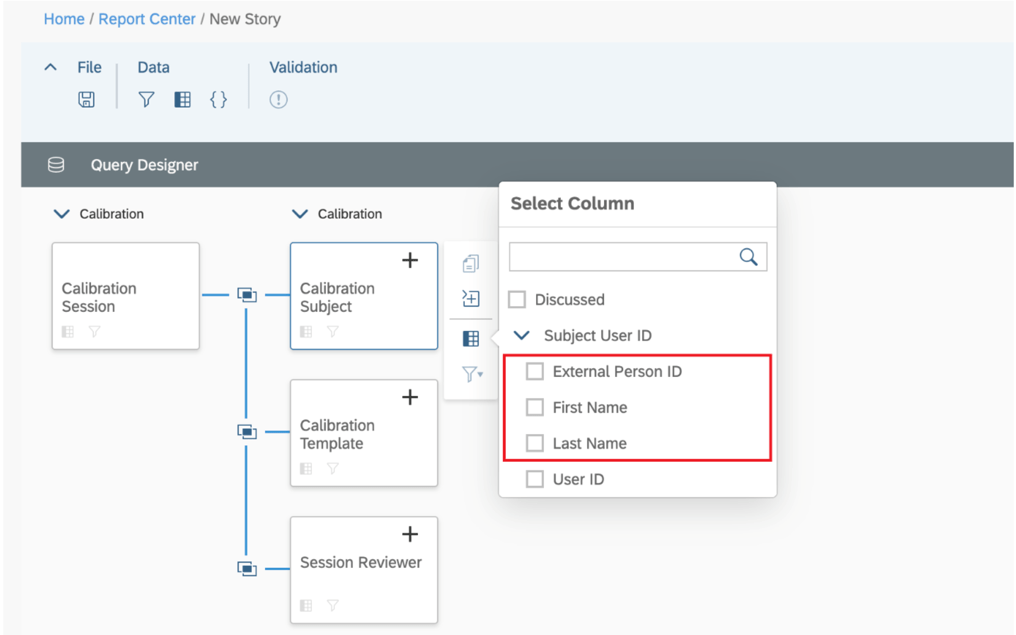This screenshot has height=635, width=1016.
Task: Click the join icon between Session and Subject
Action: point(247,295)
